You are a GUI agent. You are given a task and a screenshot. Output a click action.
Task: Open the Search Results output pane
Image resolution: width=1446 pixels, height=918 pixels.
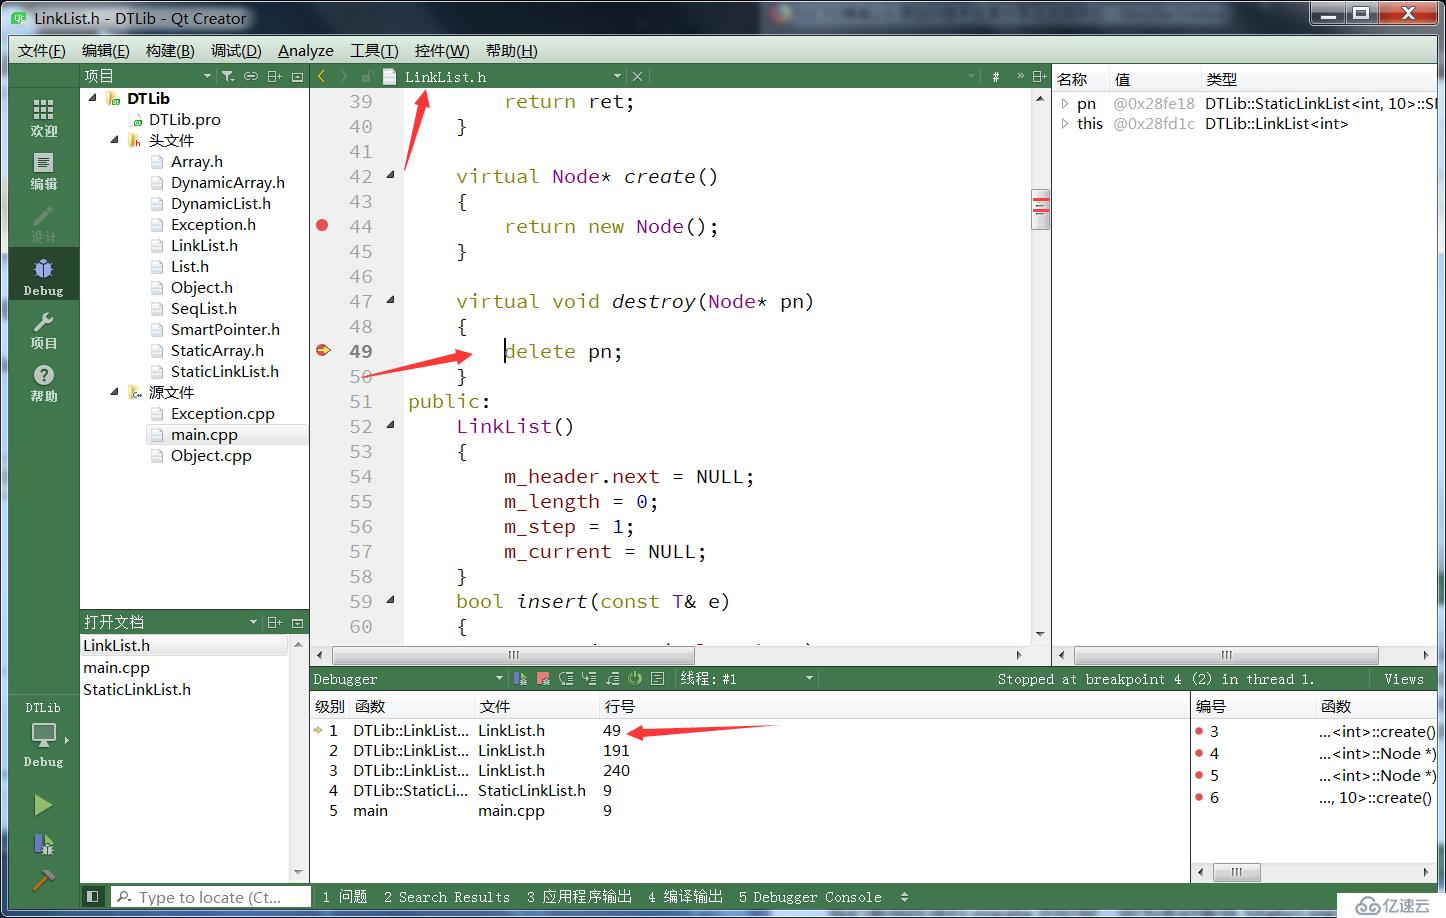click(446, 897)
